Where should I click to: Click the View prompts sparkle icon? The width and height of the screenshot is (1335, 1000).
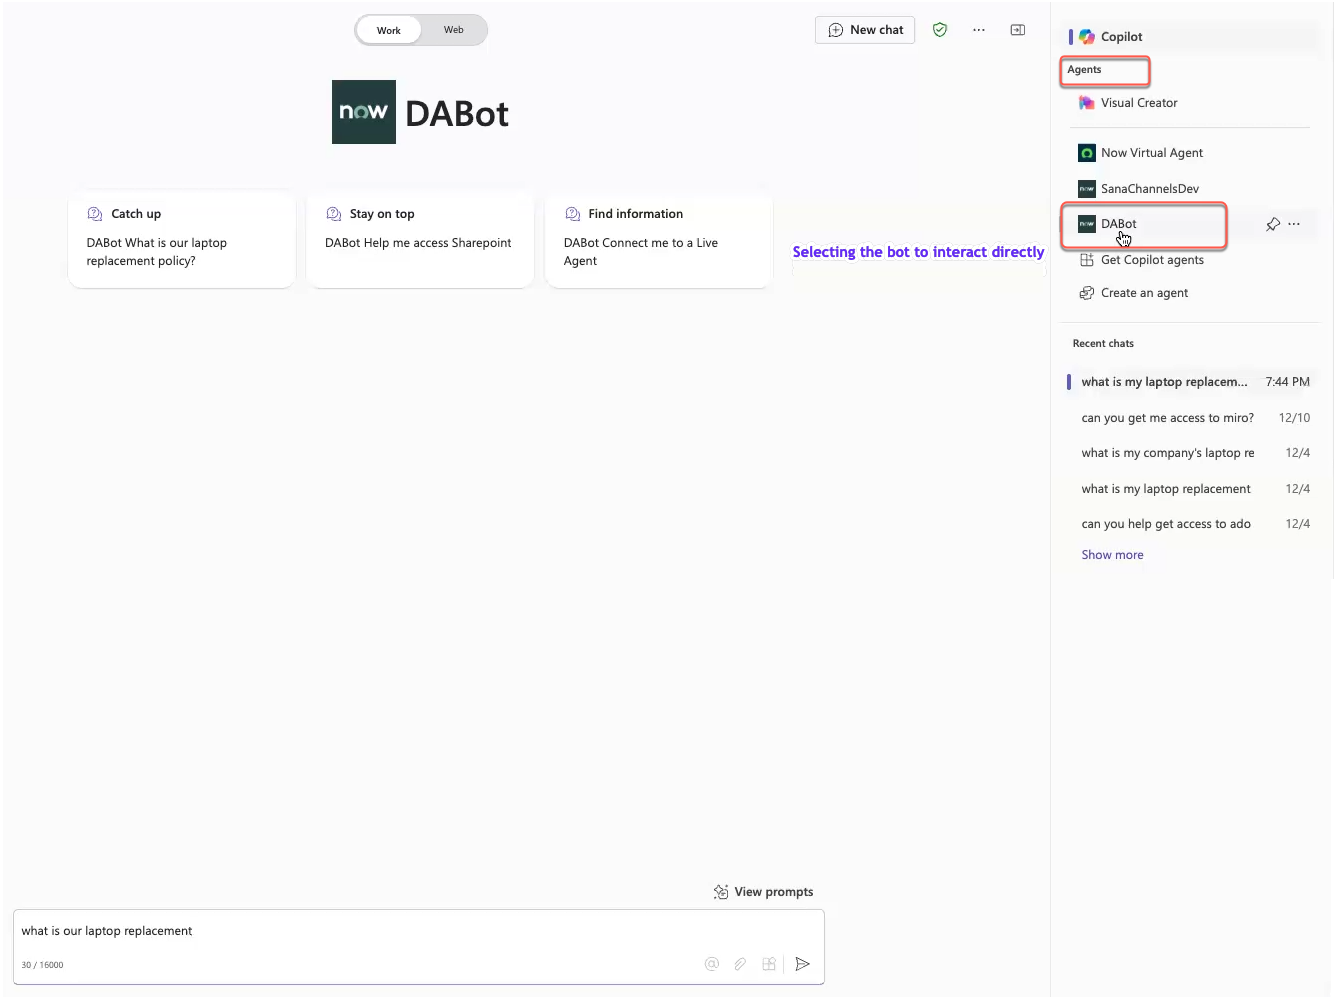pyautogui.click(x=721, y=892)
